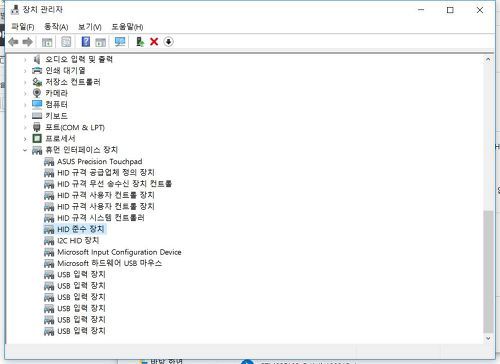Click the HID 규격 공급업체 정의 장치 icon

coord(49,173)
